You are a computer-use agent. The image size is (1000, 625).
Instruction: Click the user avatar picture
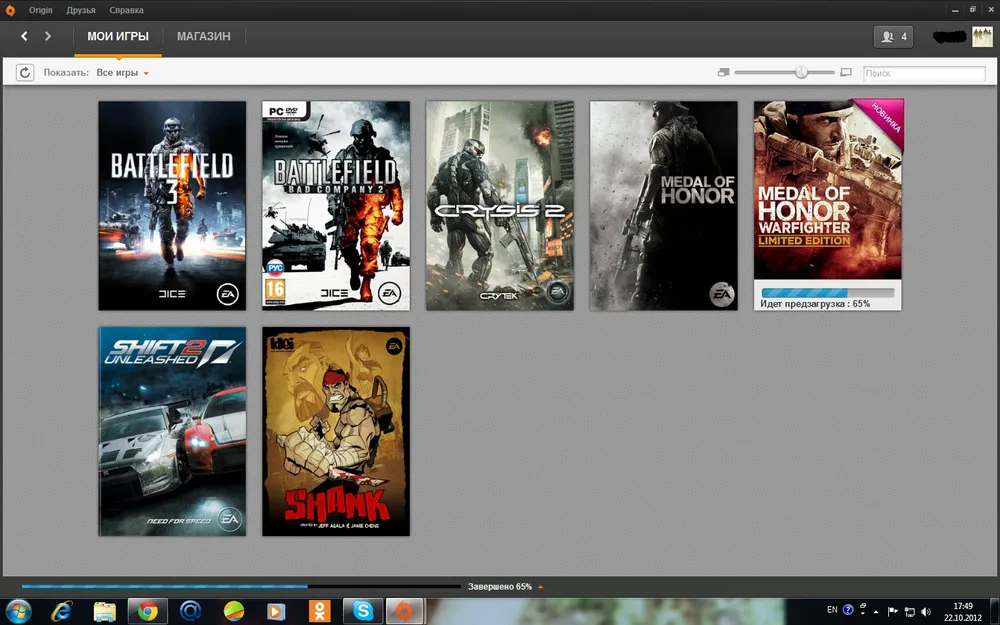(982, 37)
